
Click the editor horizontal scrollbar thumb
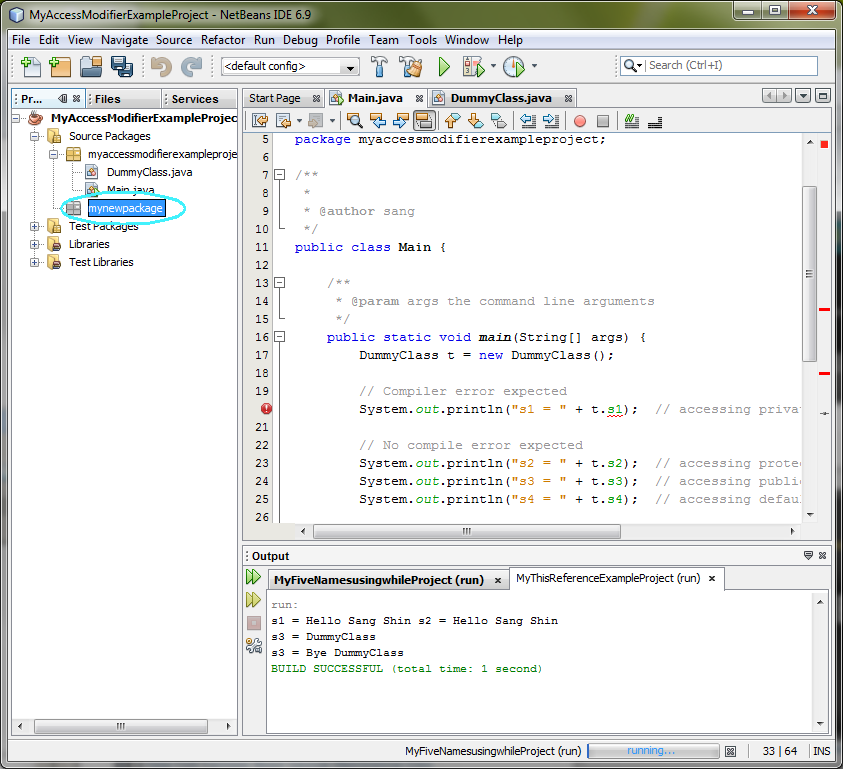coord(467,531)
